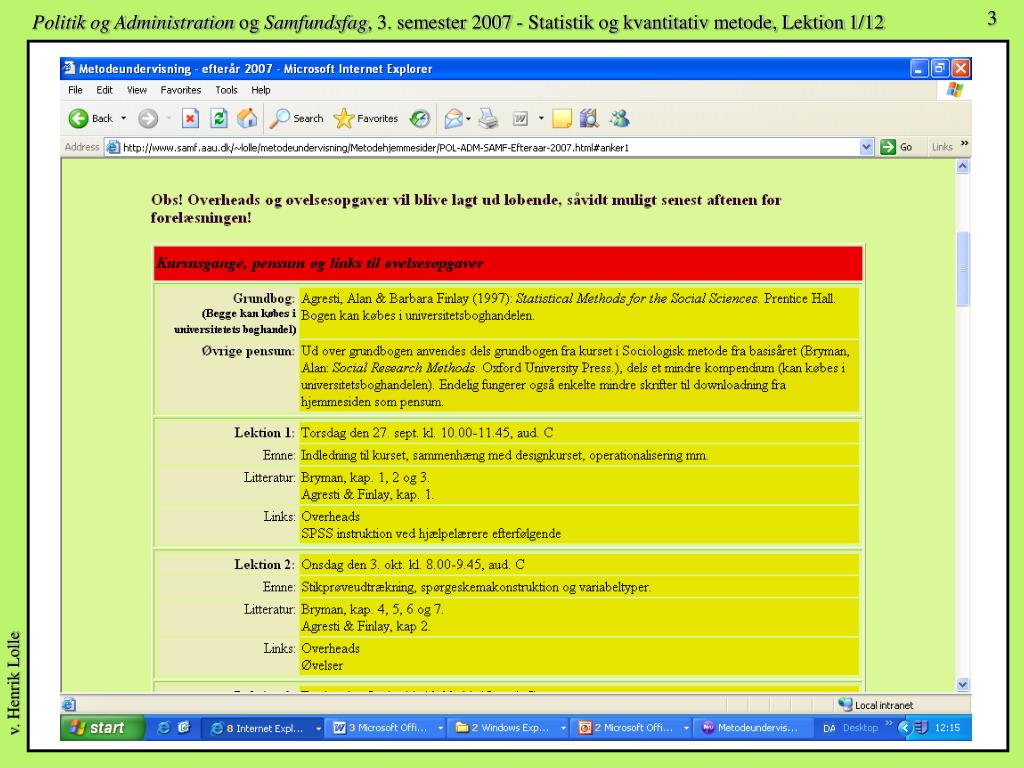Open the Search magnifier tool
This screenshot has height=768, width=1024.
tap(297, 118)
